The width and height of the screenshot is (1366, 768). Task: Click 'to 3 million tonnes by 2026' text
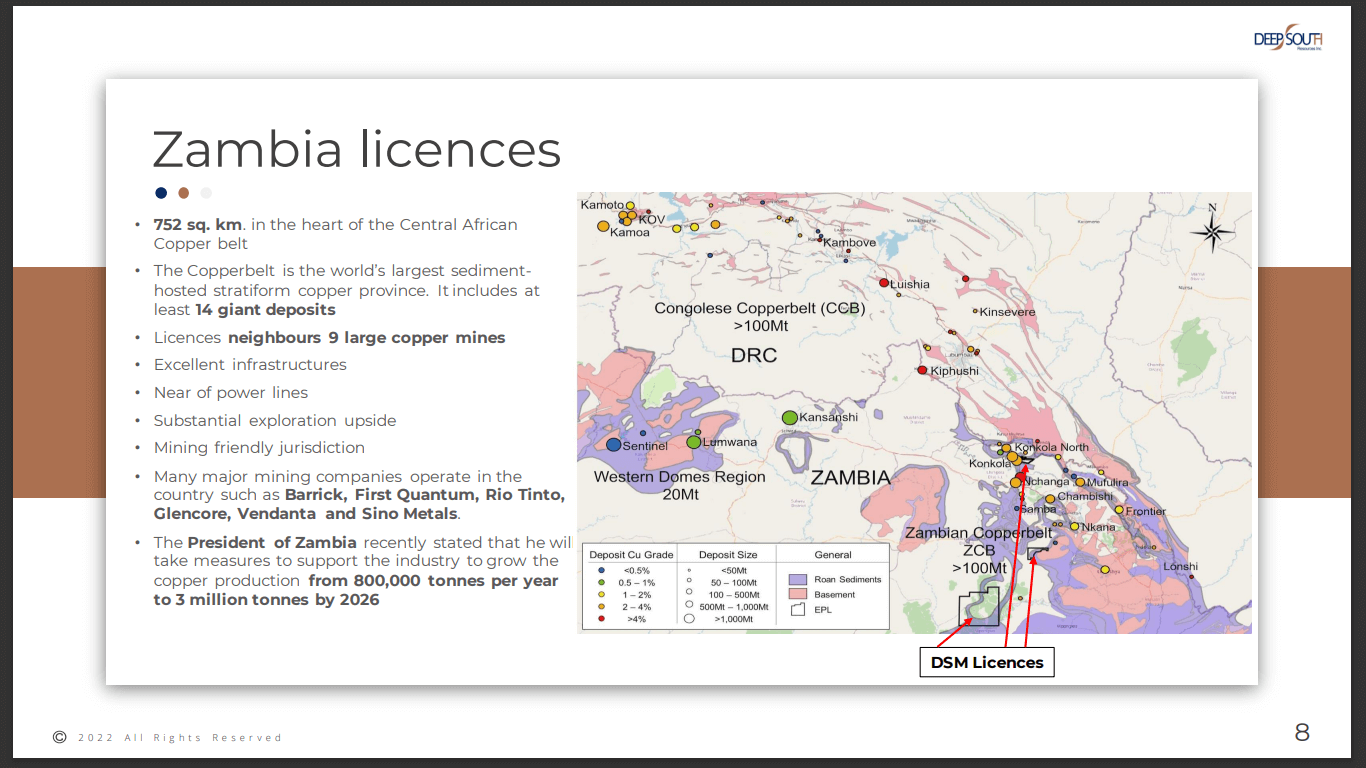(x=266, y=600)
